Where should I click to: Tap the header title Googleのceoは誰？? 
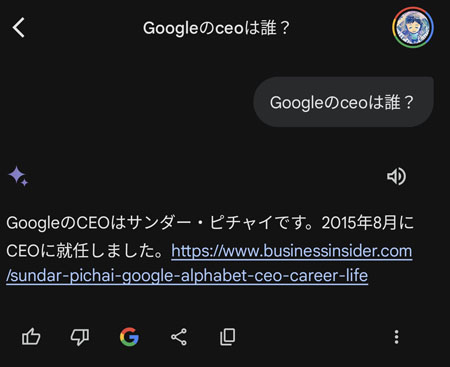point(217,28)
